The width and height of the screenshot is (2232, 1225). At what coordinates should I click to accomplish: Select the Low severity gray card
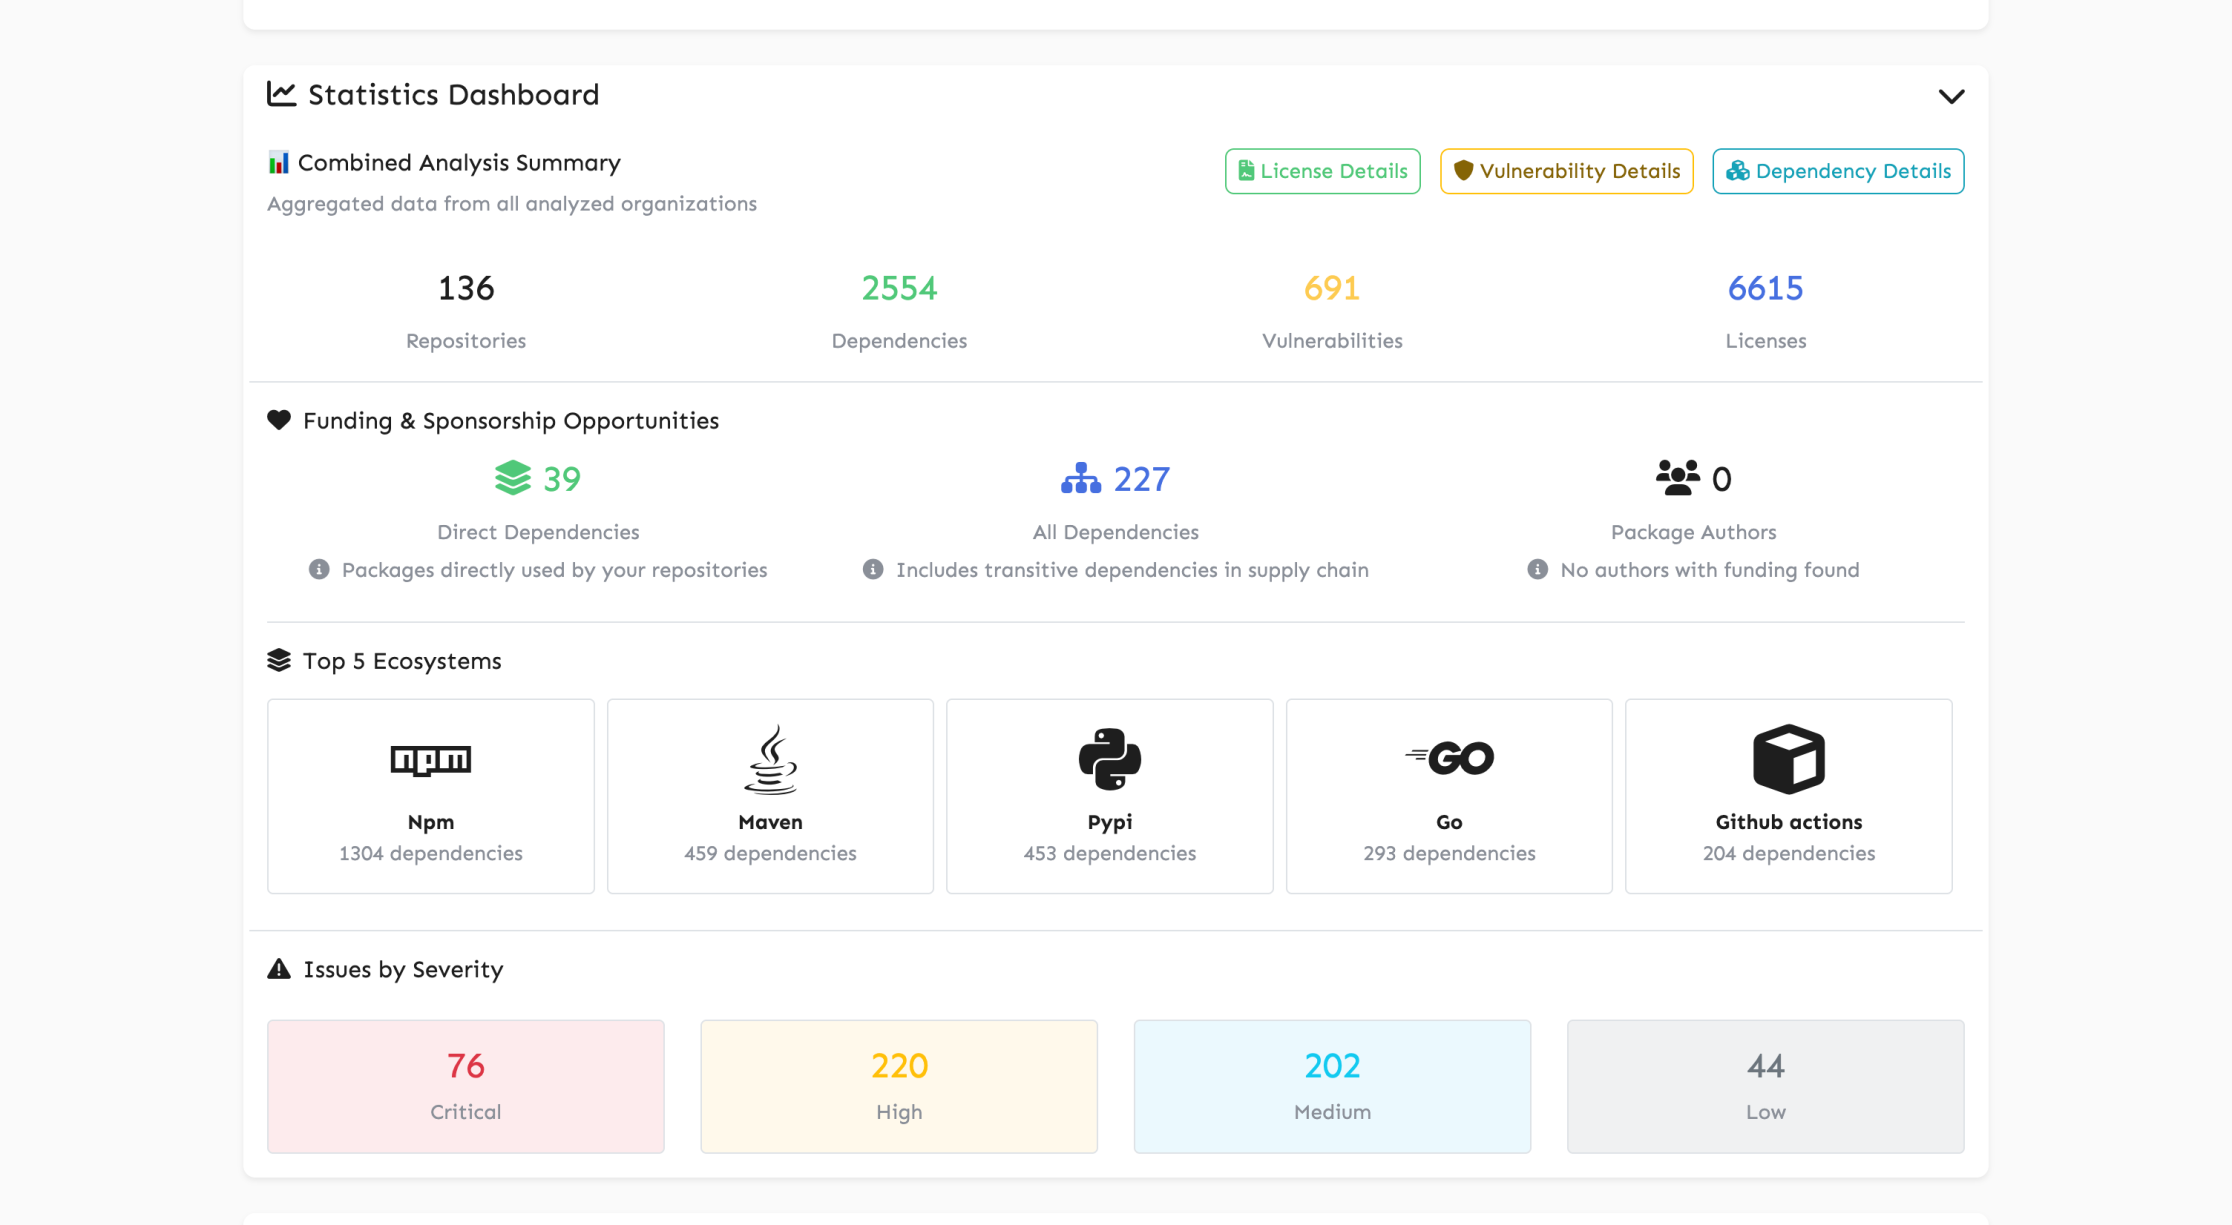tap(1764, 1086)
